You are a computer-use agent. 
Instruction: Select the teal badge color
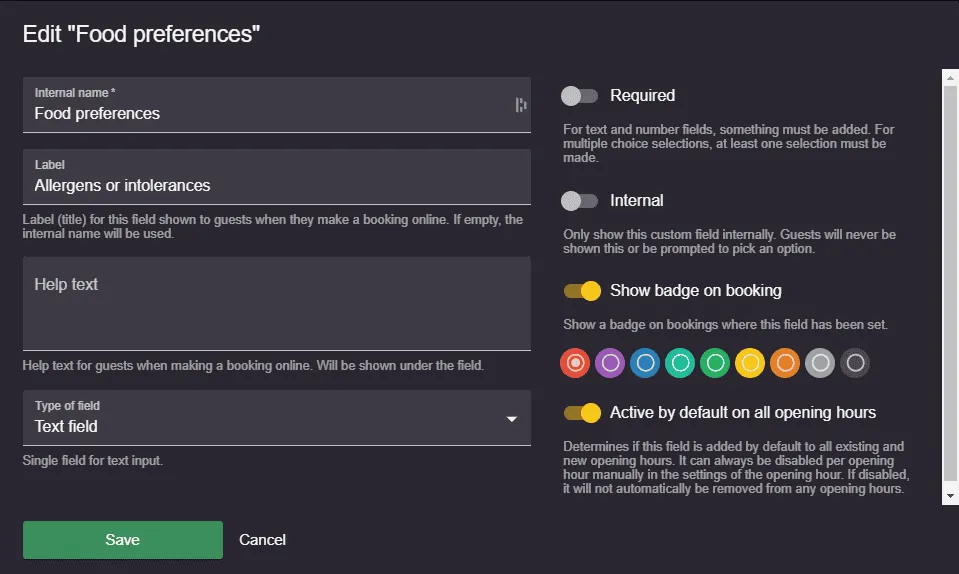pos(680,363)
